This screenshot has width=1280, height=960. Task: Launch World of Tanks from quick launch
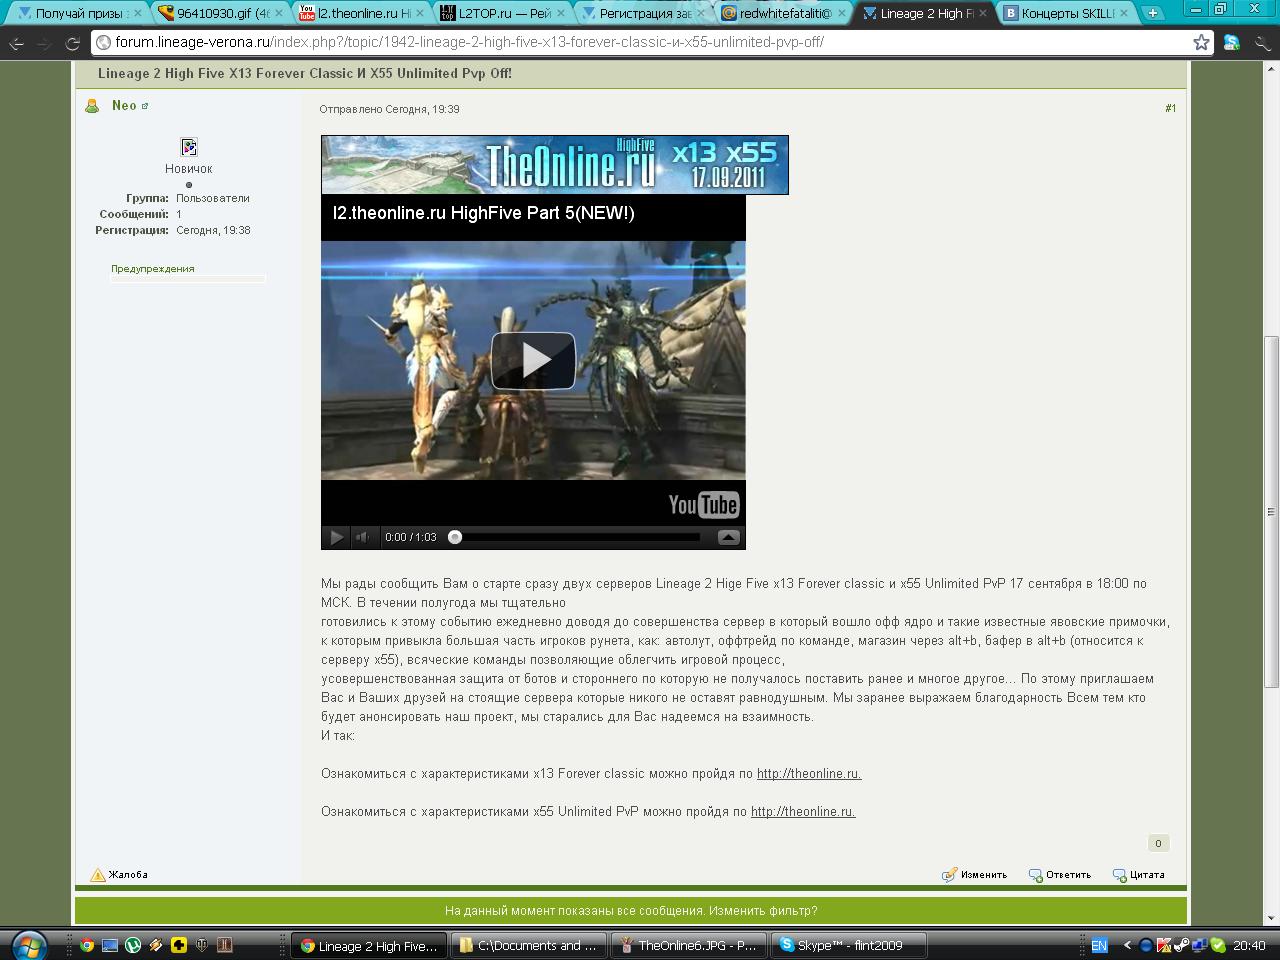tap(202, 945)
